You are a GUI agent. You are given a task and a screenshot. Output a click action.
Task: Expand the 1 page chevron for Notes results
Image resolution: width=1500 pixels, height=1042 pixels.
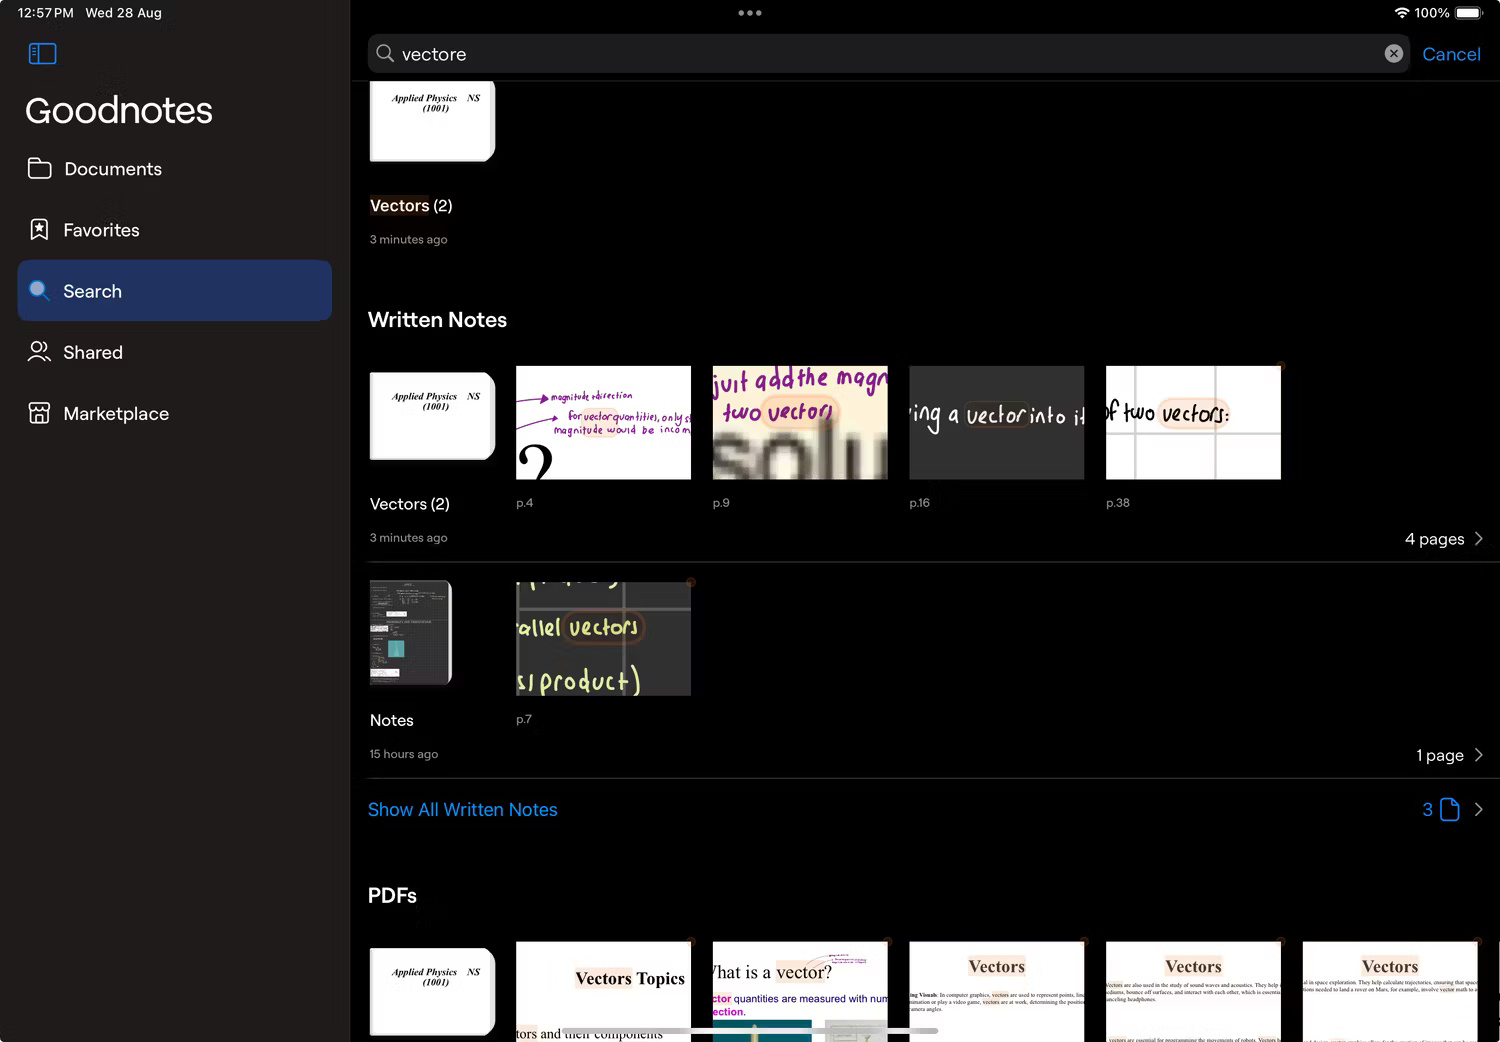[1479, 755]
